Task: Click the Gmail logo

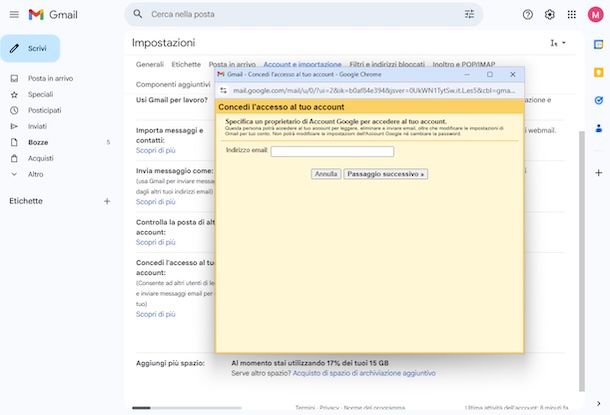Action: tap(53, 15)
